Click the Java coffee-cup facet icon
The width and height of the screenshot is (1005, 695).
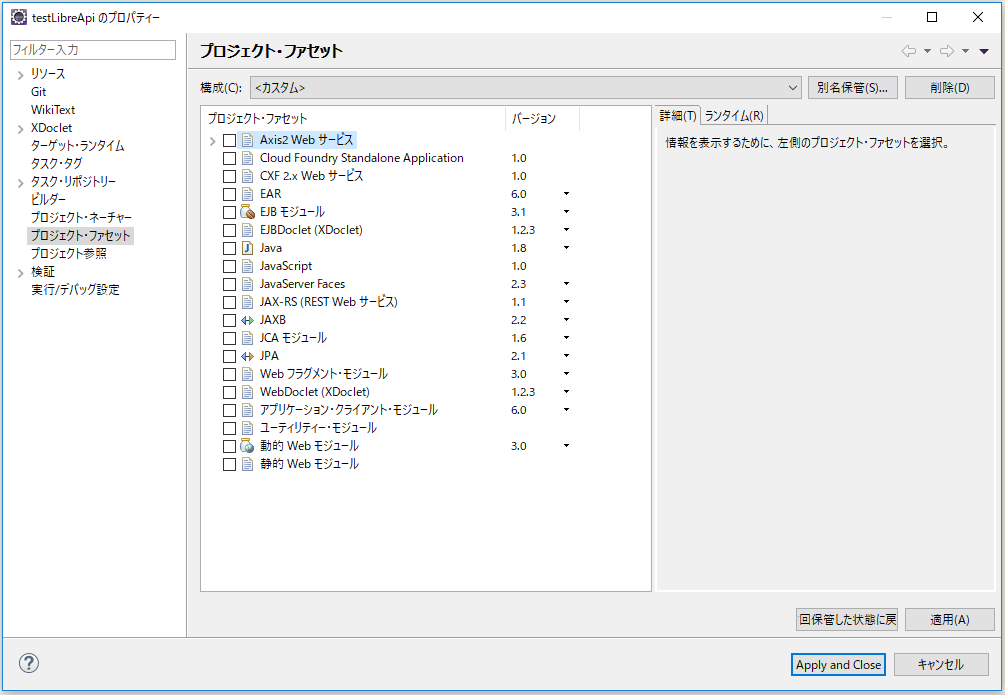pyautogui.click(x=249, y=248)
